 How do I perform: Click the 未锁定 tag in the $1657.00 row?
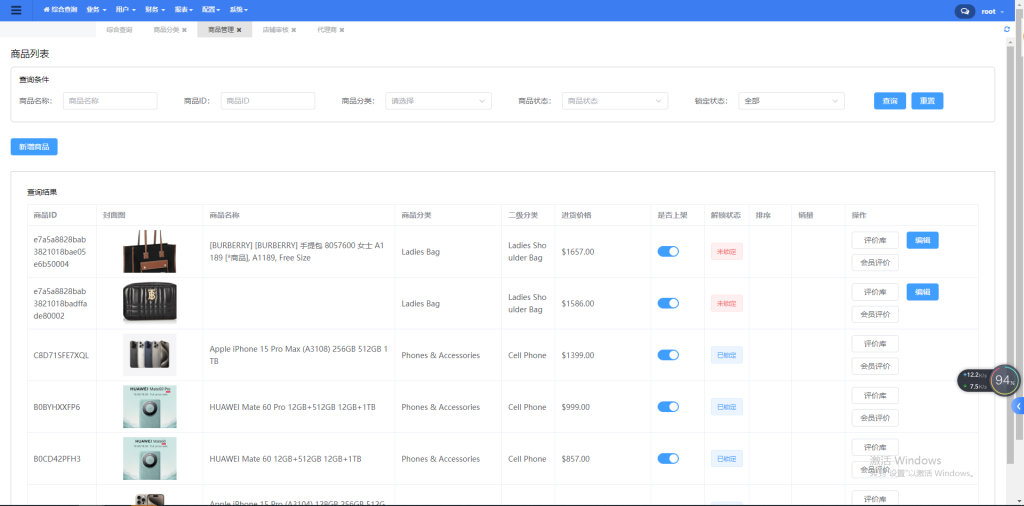(727, 251)
